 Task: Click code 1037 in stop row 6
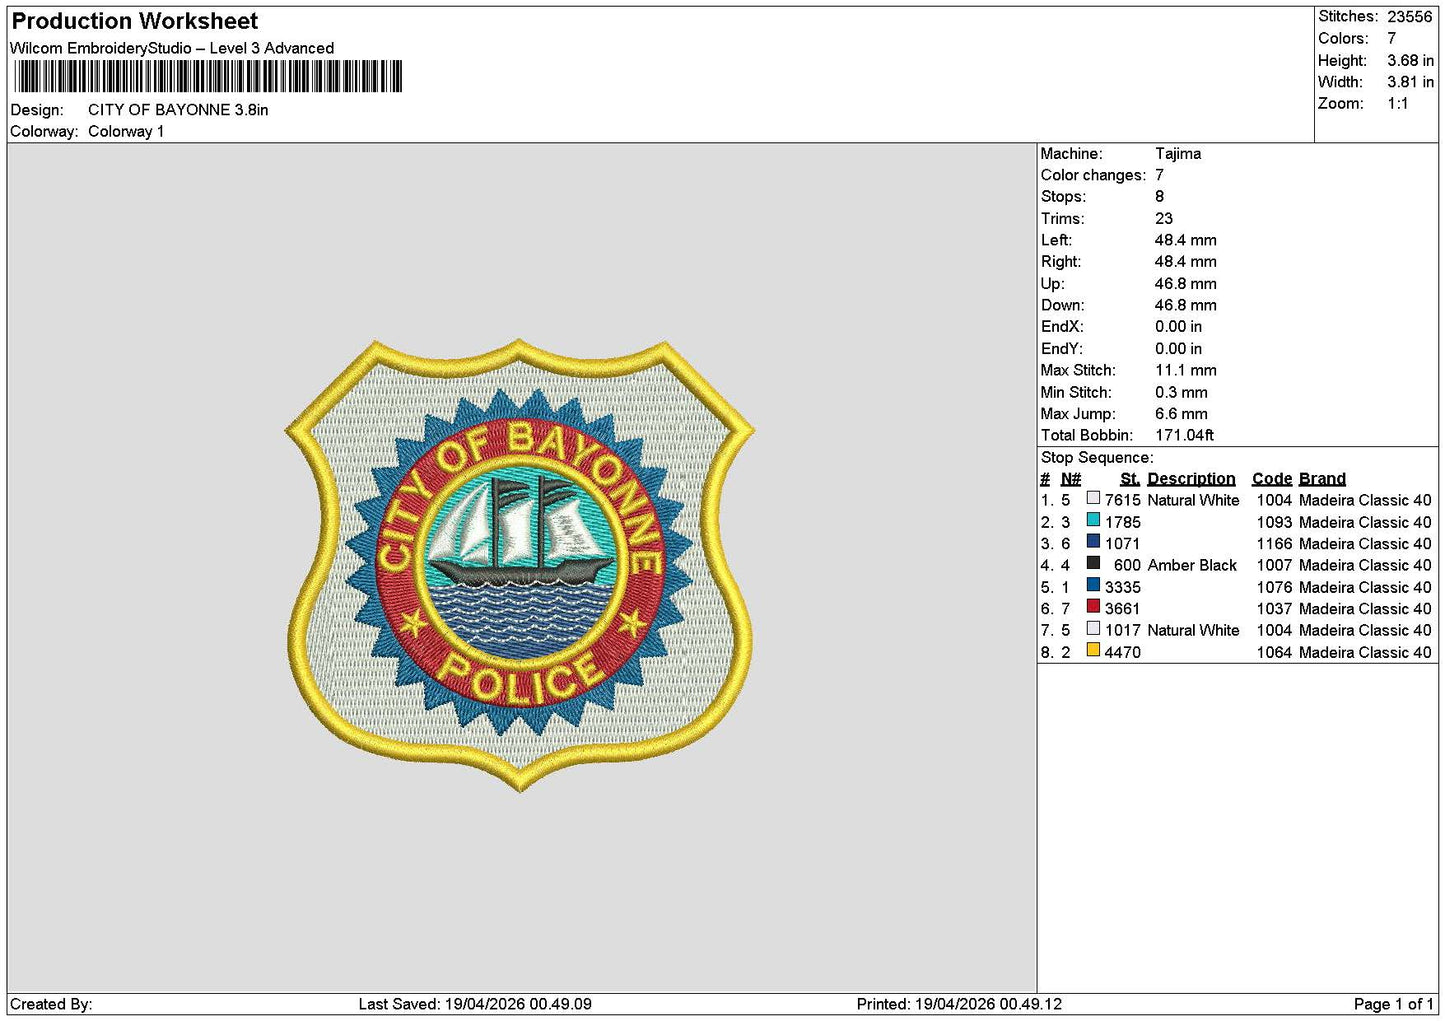pos(1274,609)
